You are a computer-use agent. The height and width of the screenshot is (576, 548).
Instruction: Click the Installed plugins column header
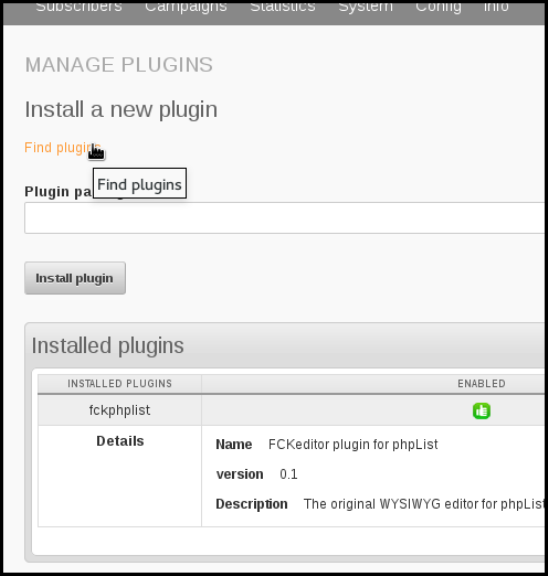tap(119, 384)
